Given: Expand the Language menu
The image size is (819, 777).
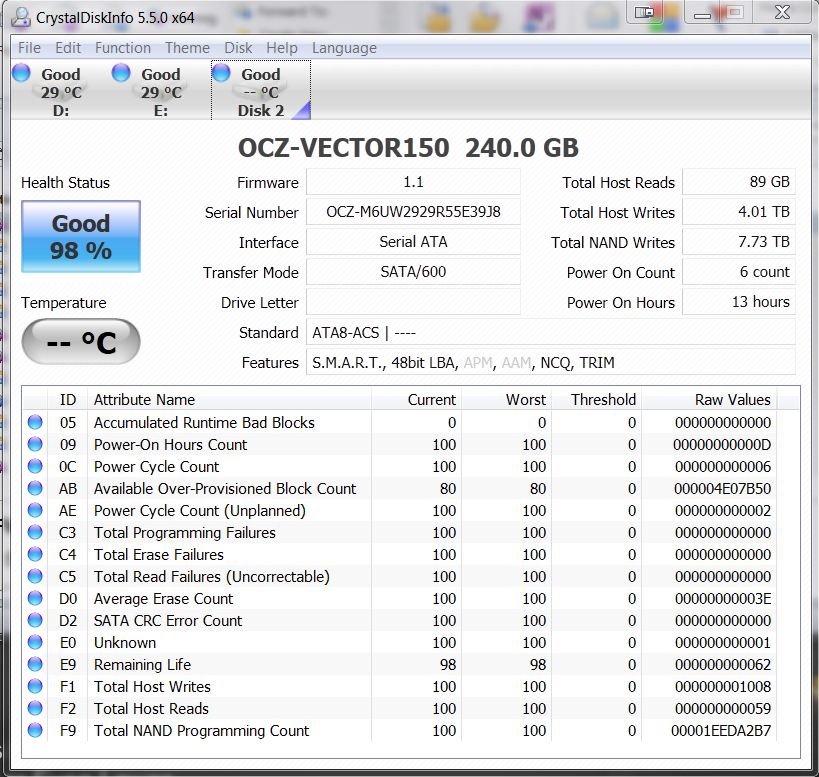Looking at the screenshot, I should pyautogui.click(x=344, y=48).
